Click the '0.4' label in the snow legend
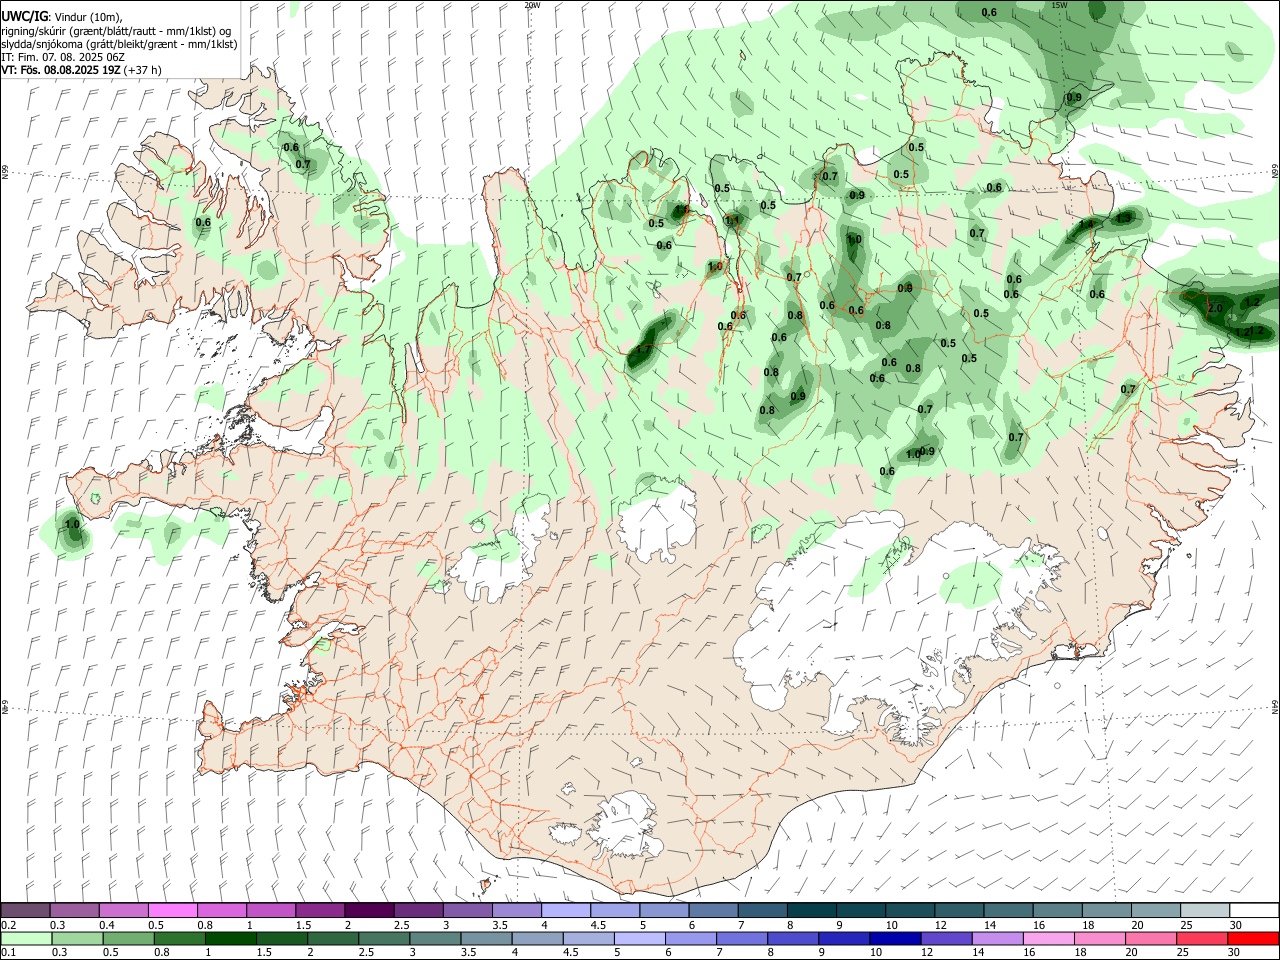This screenshot has height=960, width=1280. [107, 925]
